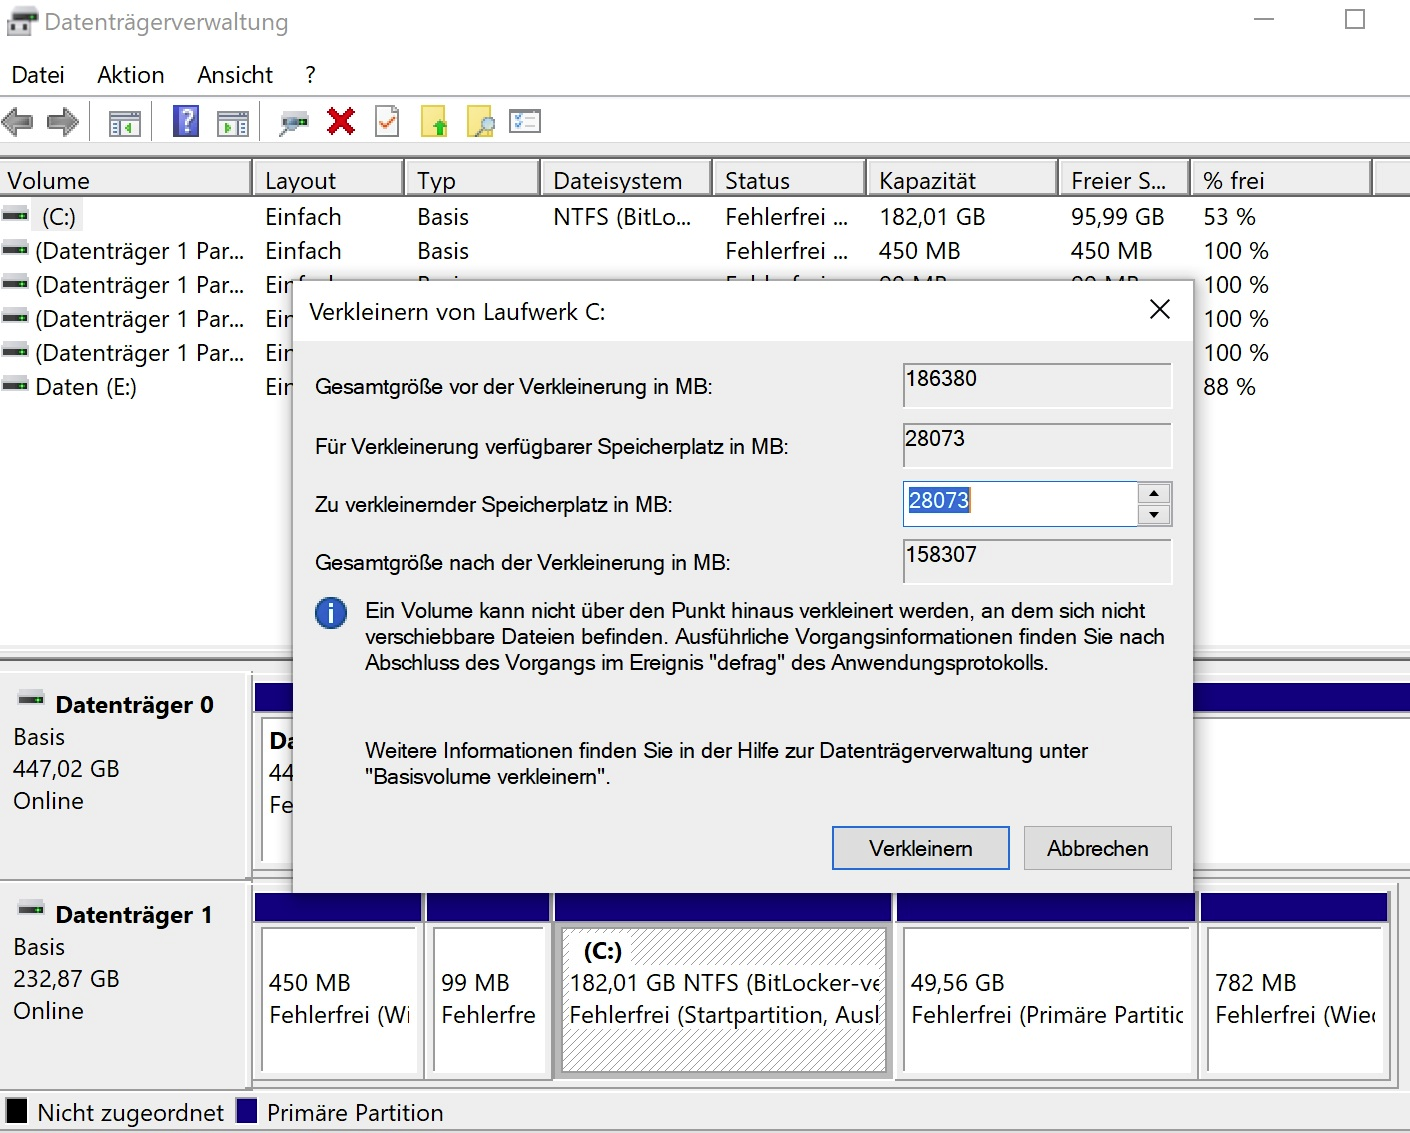This screenshot has height=1133, width=1410.
Task: Select the 450 MB partition on Datenträger 1
Action: 339,999
